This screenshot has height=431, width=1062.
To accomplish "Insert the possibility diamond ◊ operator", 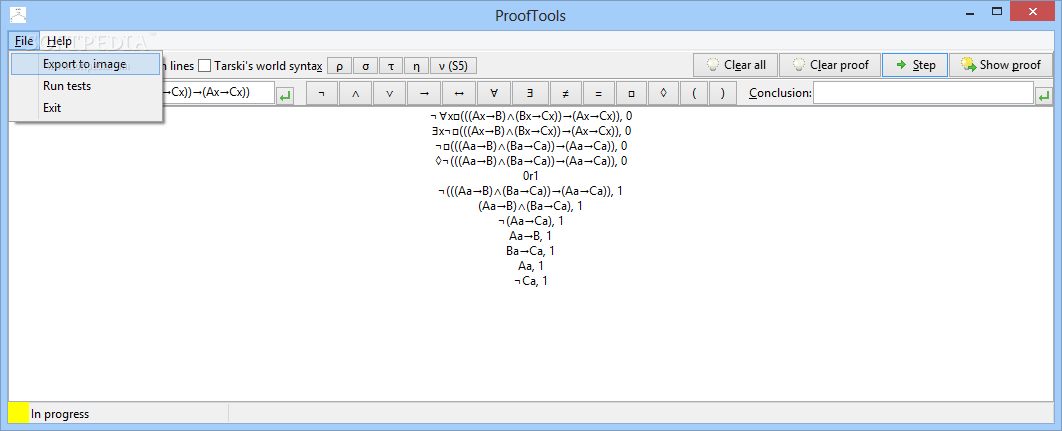I will tap(663, 94).
